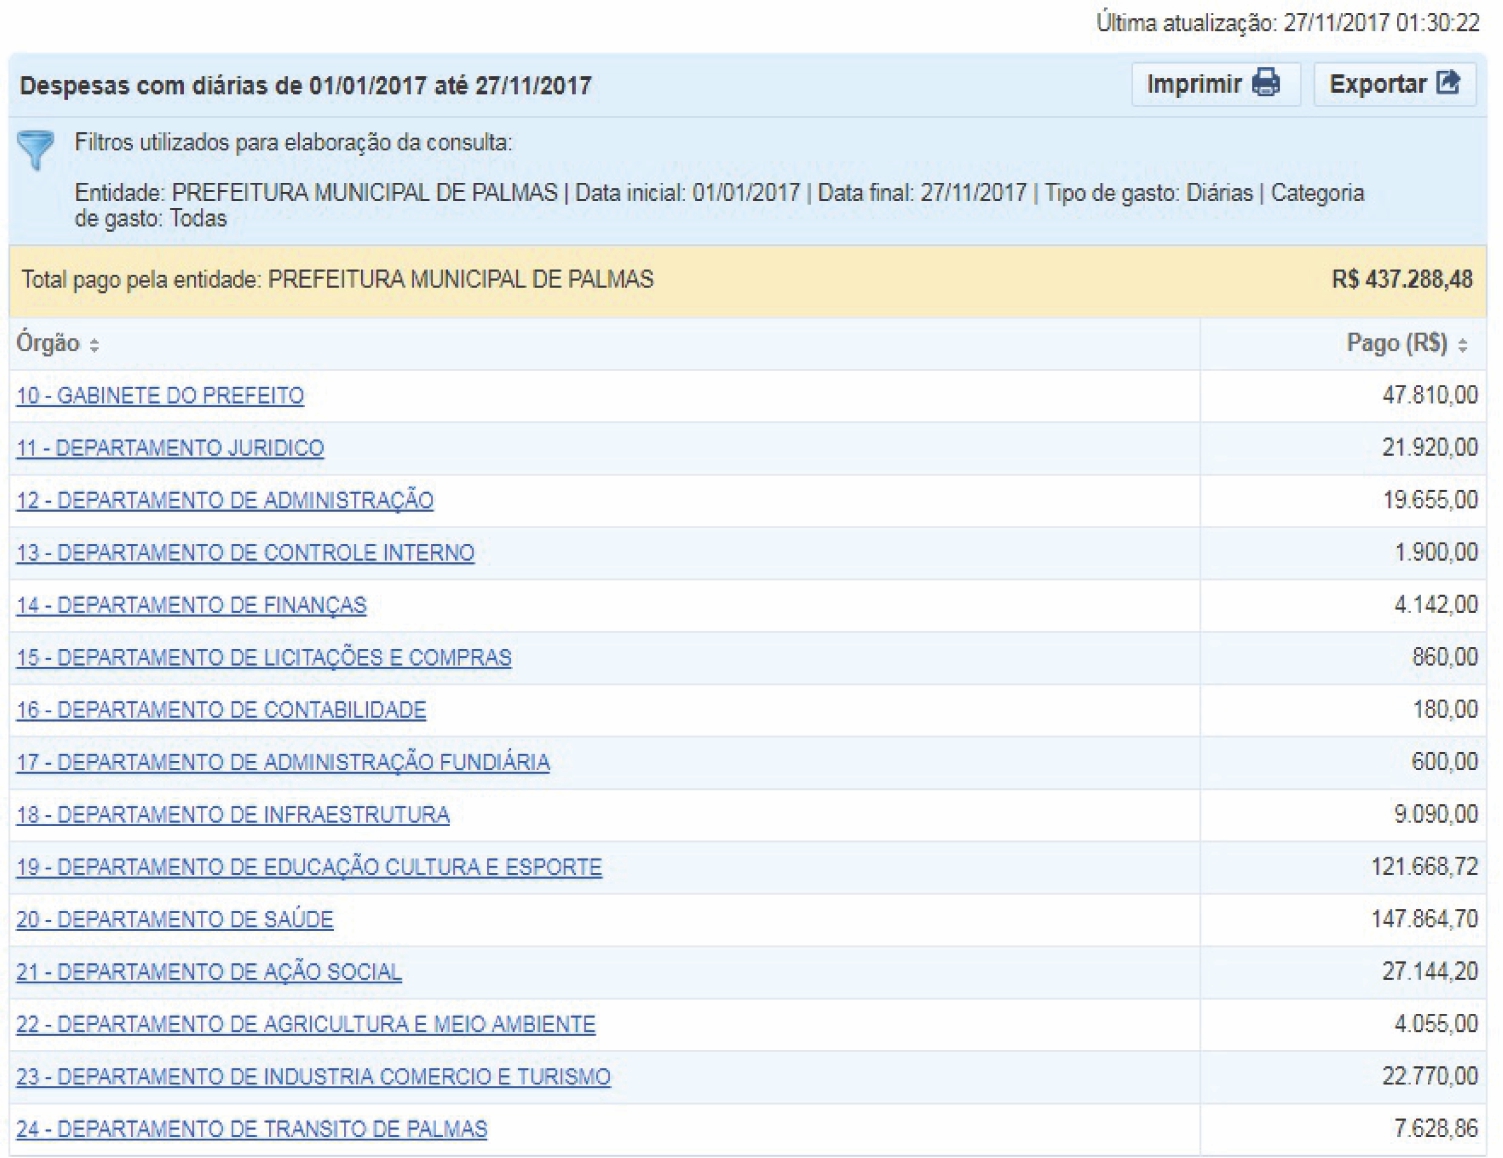
Task: Open 12 - Departamento de Administração link
Action: (x=225, y=500)
